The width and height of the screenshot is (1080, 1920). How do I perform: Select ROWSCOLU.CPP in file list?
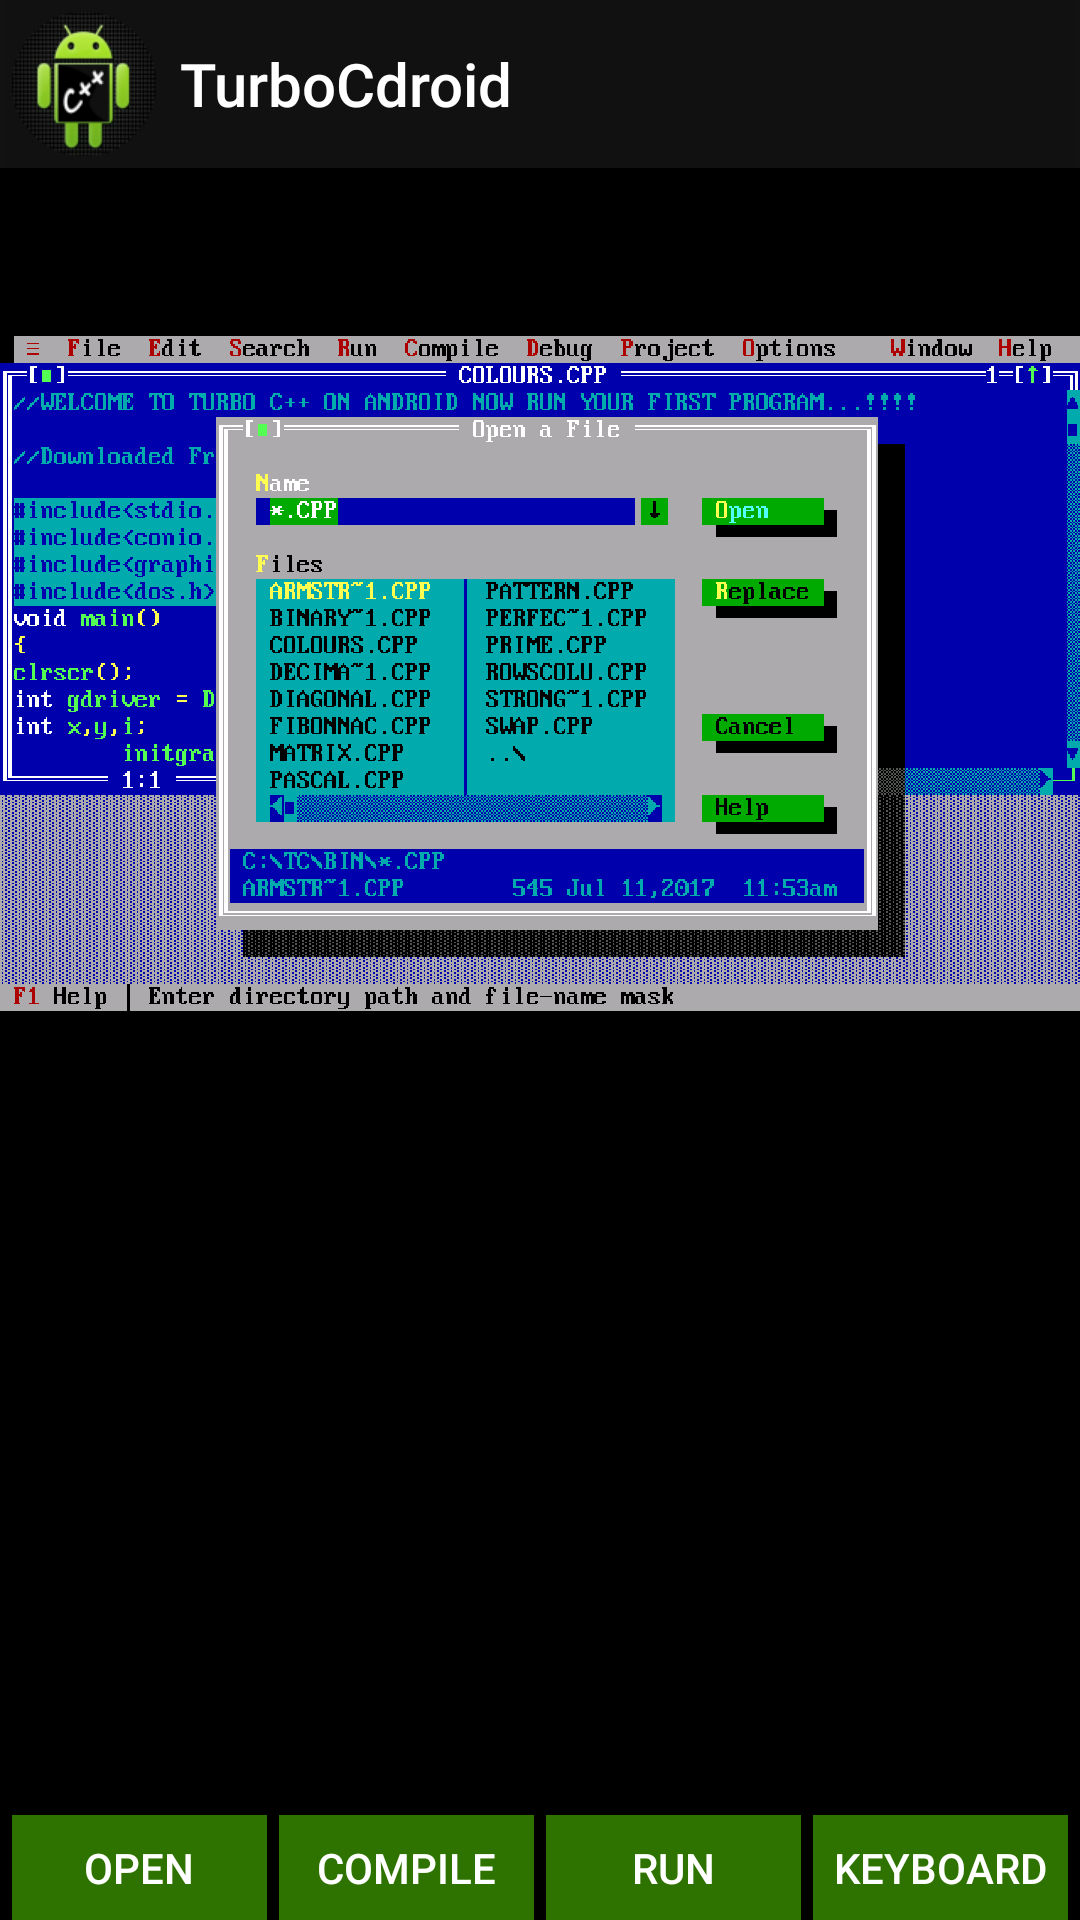(x=566, y=673)
